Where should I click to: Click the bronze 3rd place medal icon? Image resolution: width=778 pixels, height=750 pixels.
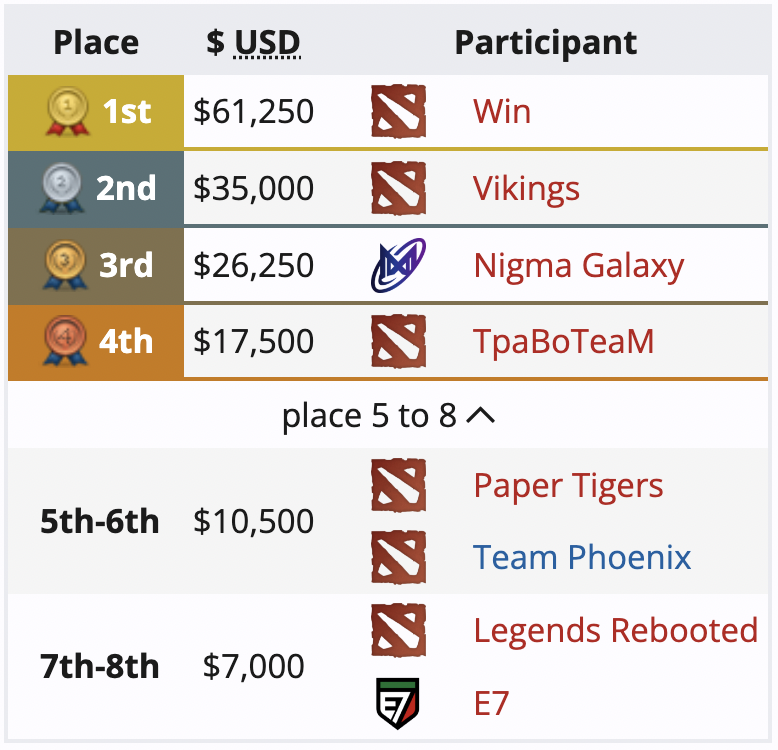tap(66, 266)
